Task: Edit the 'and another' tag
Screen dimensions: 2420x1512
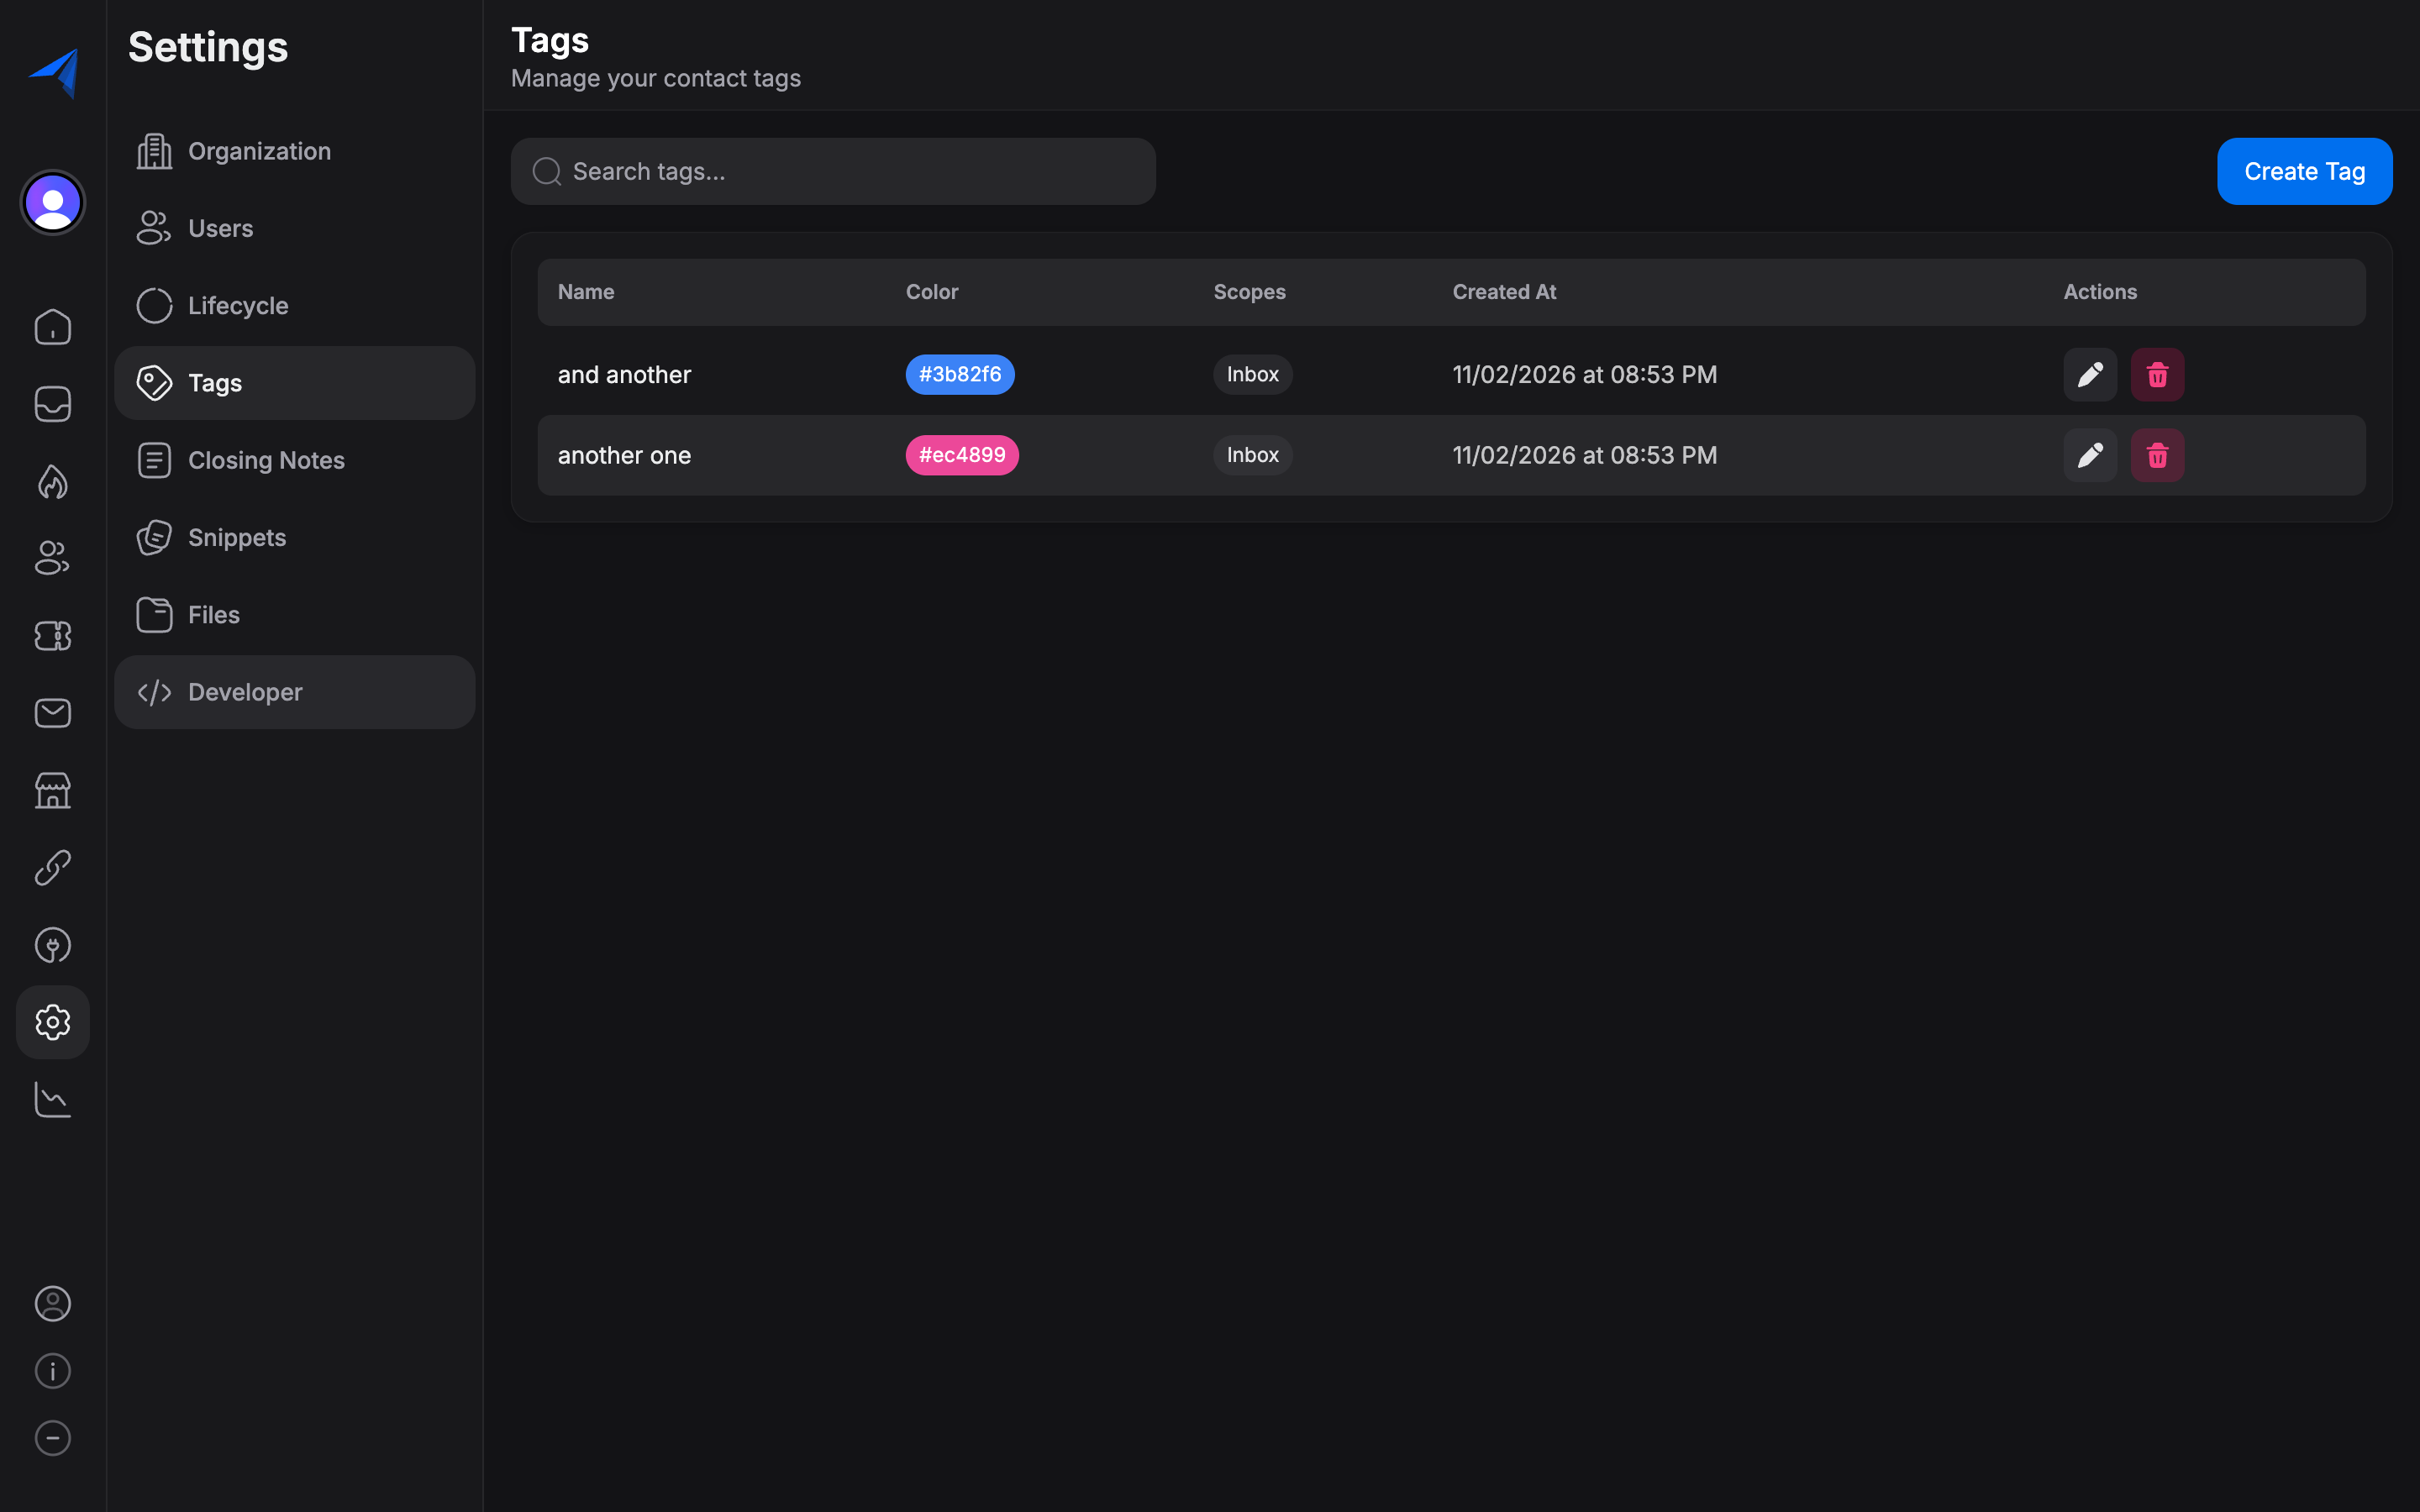Action: click(x=2090, y=375)
